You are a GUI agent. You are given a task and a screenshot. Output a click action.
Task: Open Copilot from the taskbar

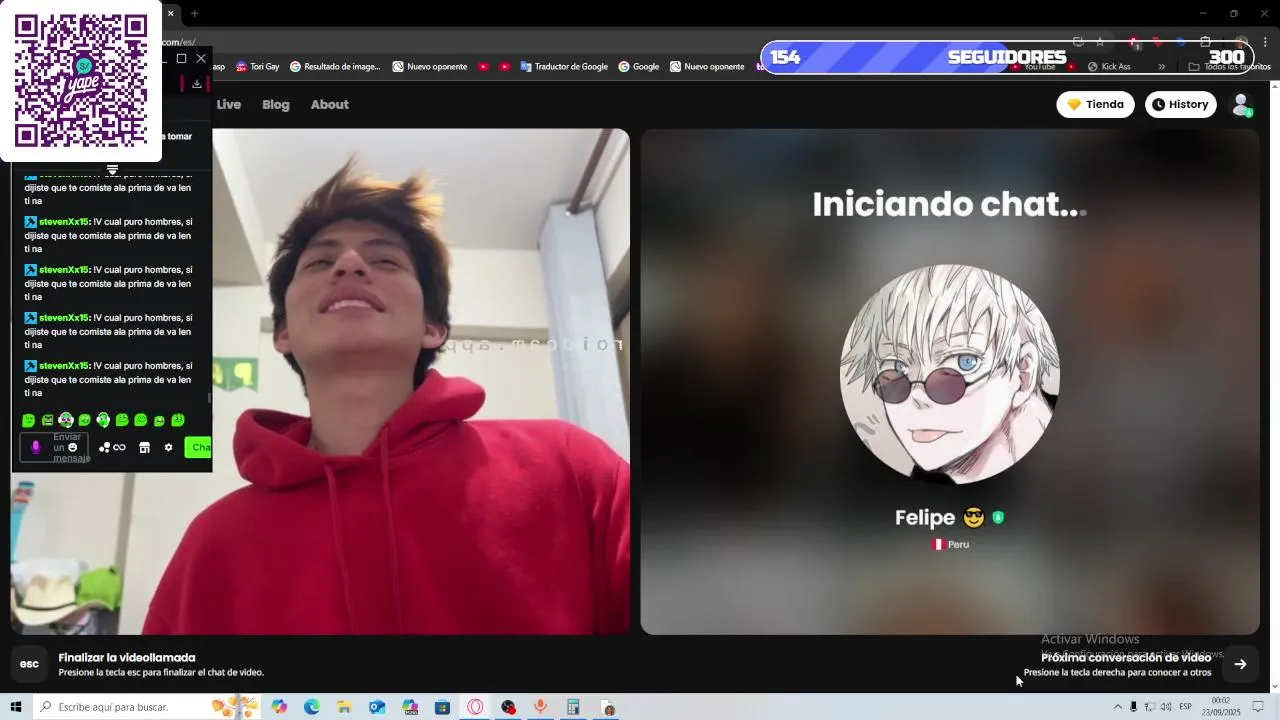(x=279, y=707)
